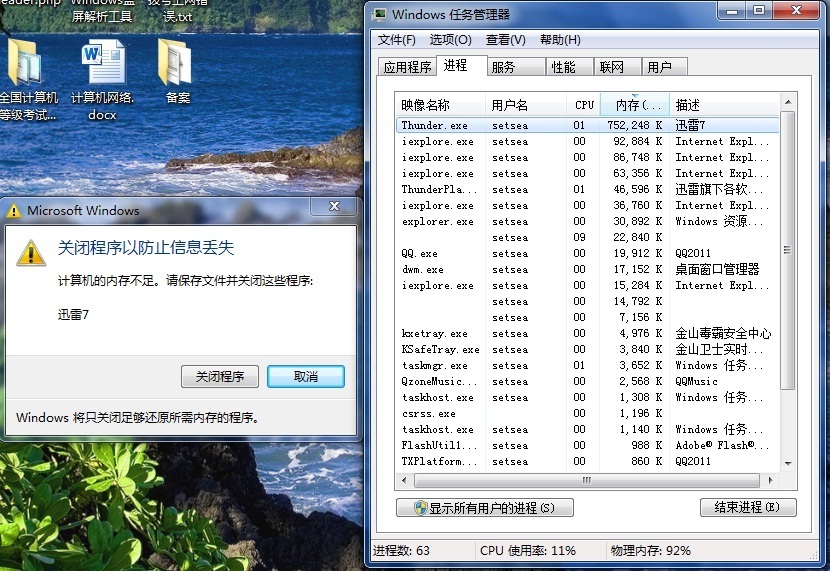830x571 pixels.
Task: Click the 物理内存: 92% status entry
Action: pyautogui.click(x=651, y=550)
